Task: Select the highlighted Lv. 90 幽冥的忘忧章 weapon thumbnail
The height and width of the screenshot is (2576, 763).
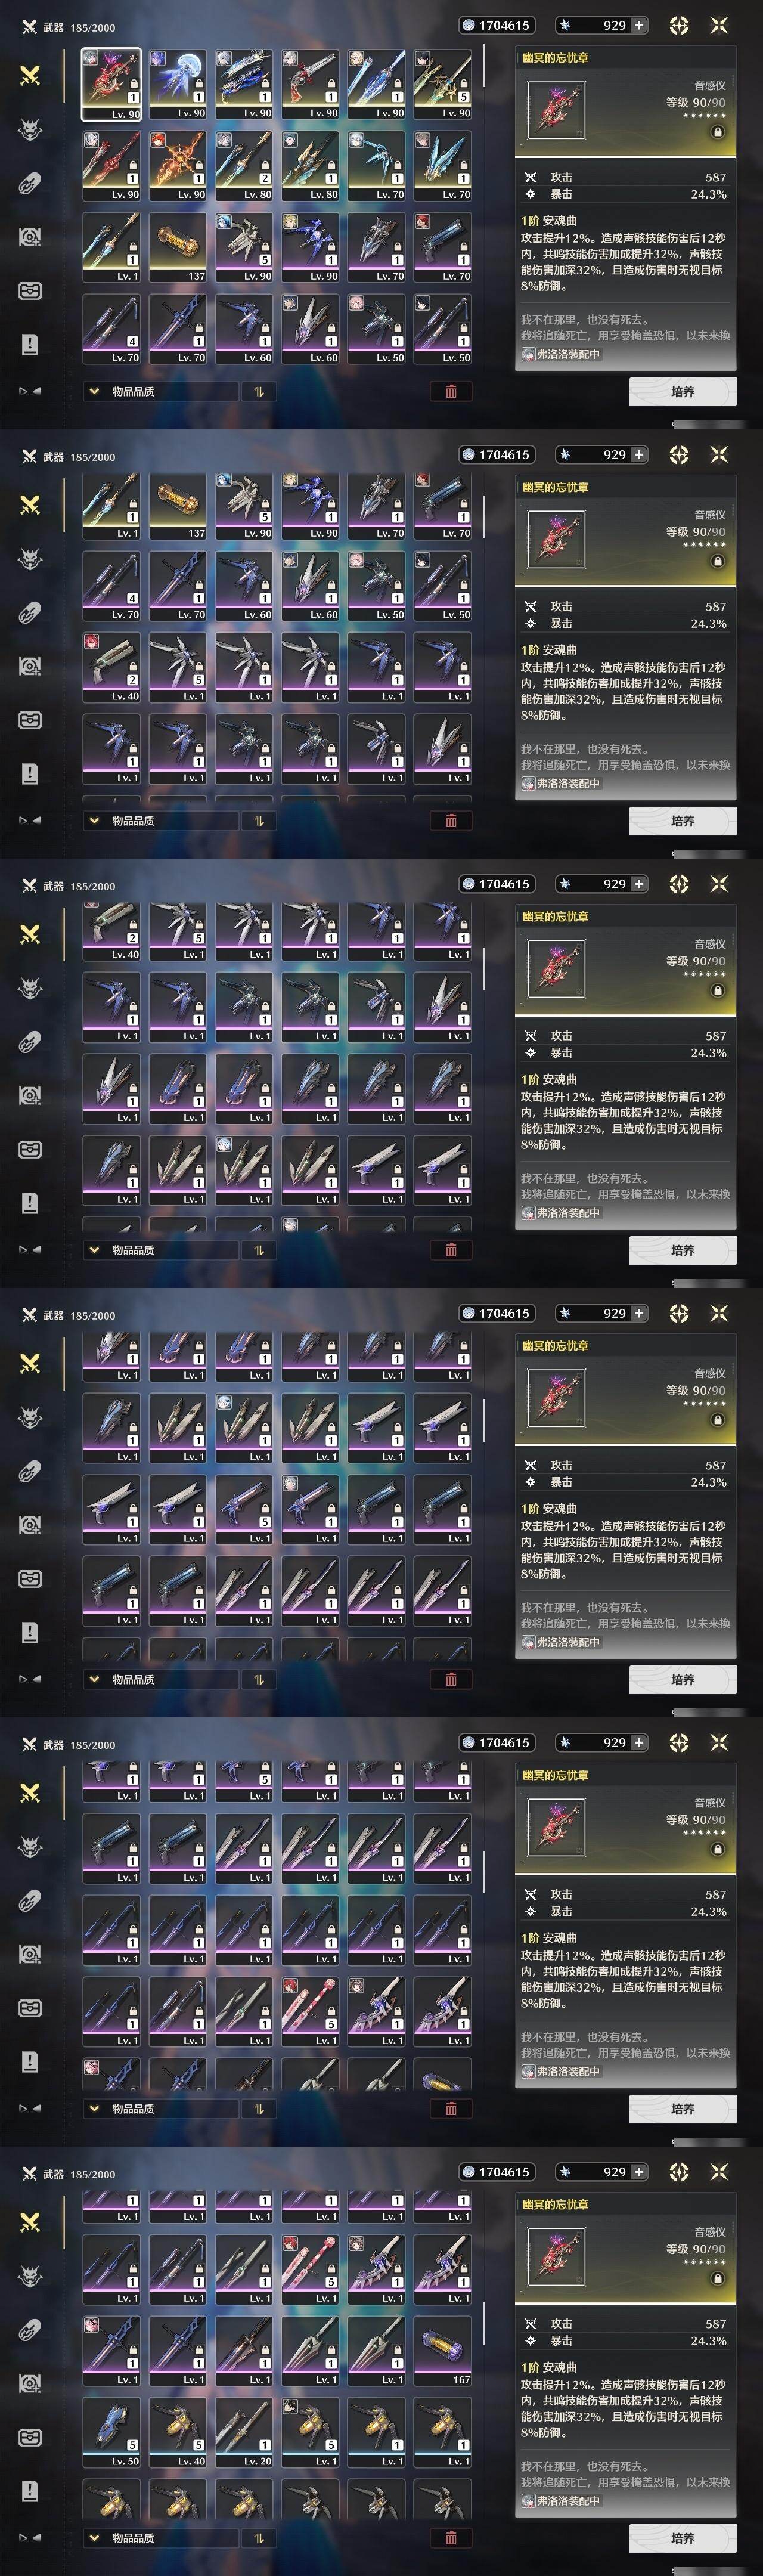Action: click(x=112, y=85)
